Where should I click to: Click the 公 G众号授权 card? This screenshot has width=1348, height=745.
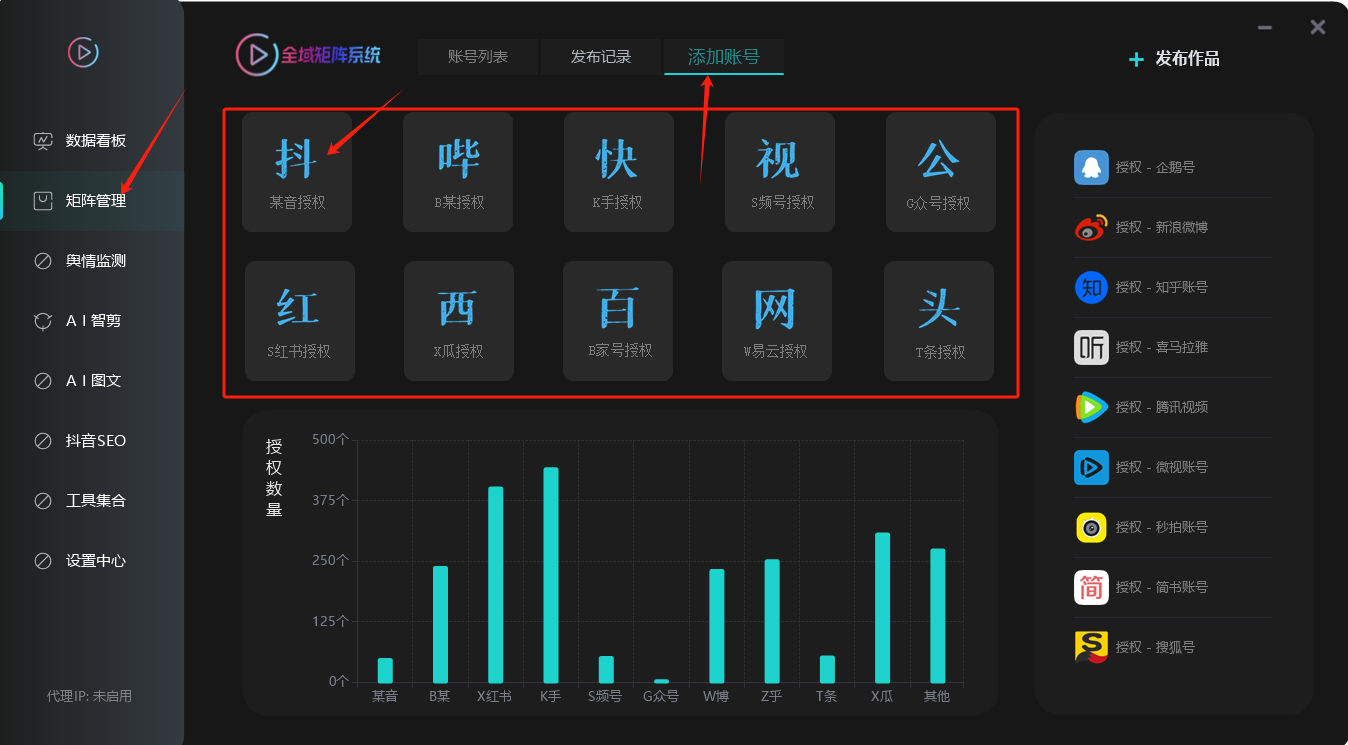[941, 172]
